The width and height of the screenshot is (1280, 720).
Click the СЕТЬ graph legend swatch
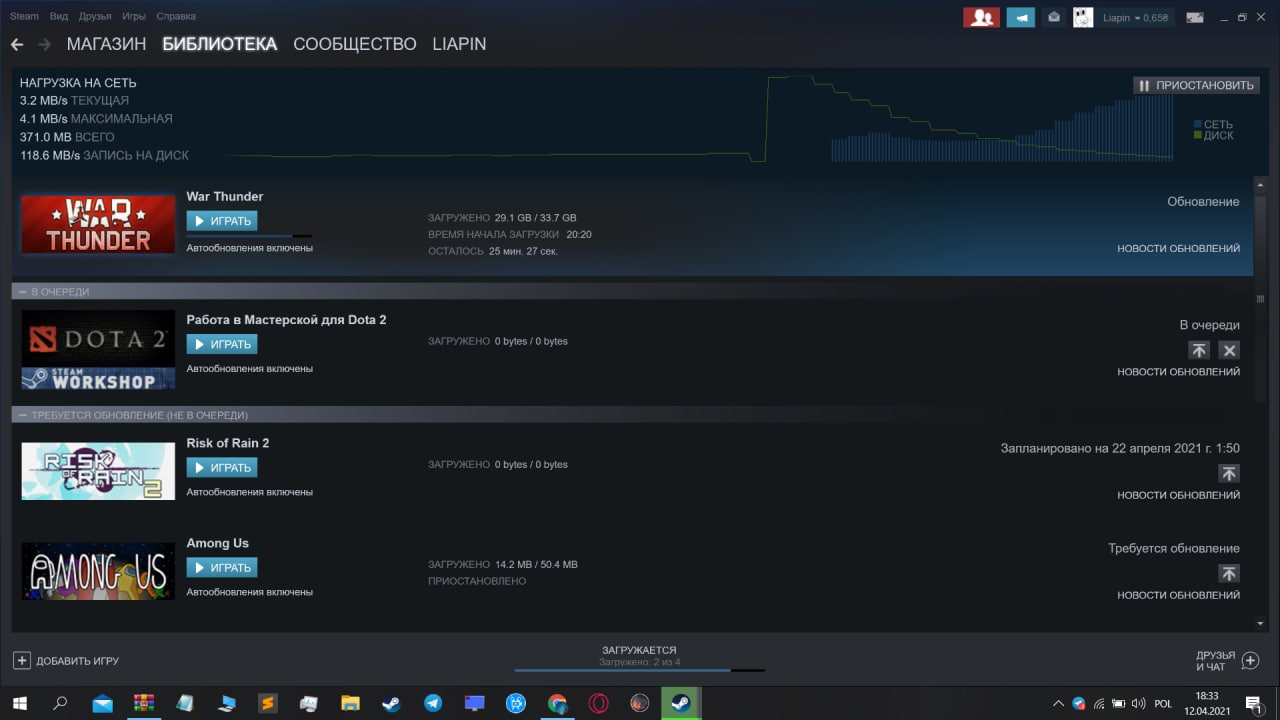coord(1198,124)
